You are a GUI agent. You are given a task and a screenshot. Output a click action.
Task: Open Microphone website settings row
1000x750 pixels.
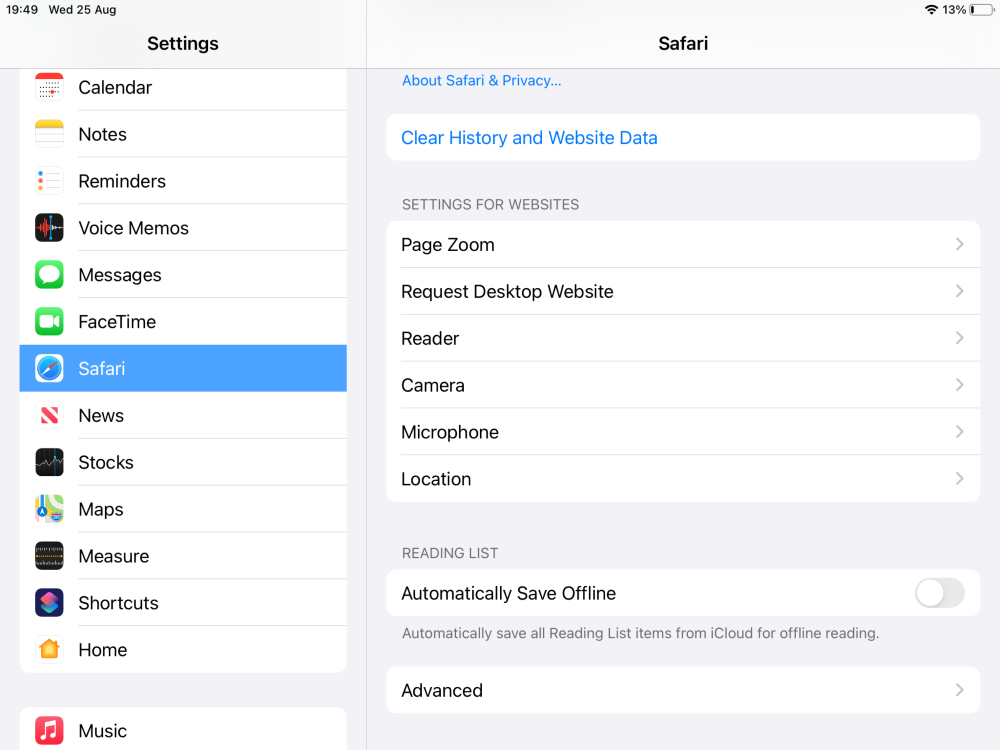(682, 432)
